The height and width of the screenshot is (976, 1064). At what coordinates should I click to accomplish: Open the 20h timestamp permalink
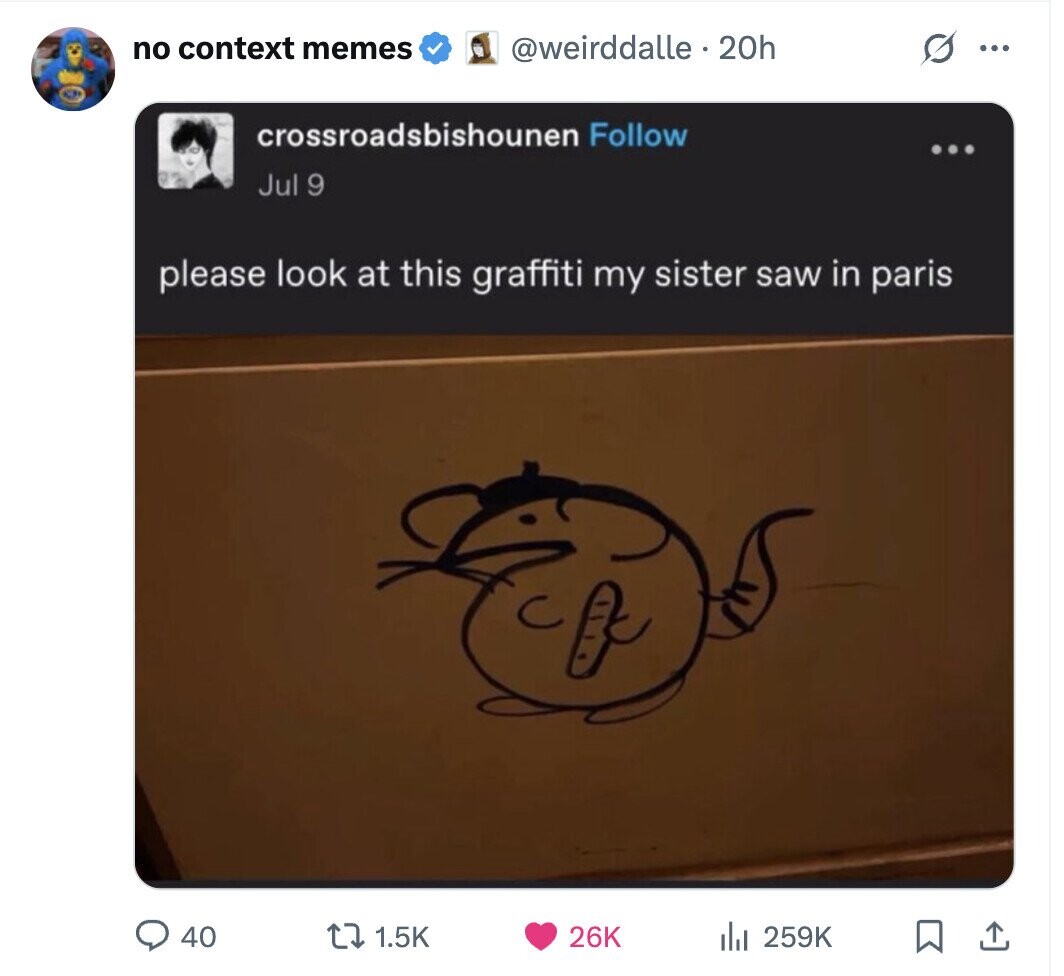pyautogui.click(x=747, y=48)
